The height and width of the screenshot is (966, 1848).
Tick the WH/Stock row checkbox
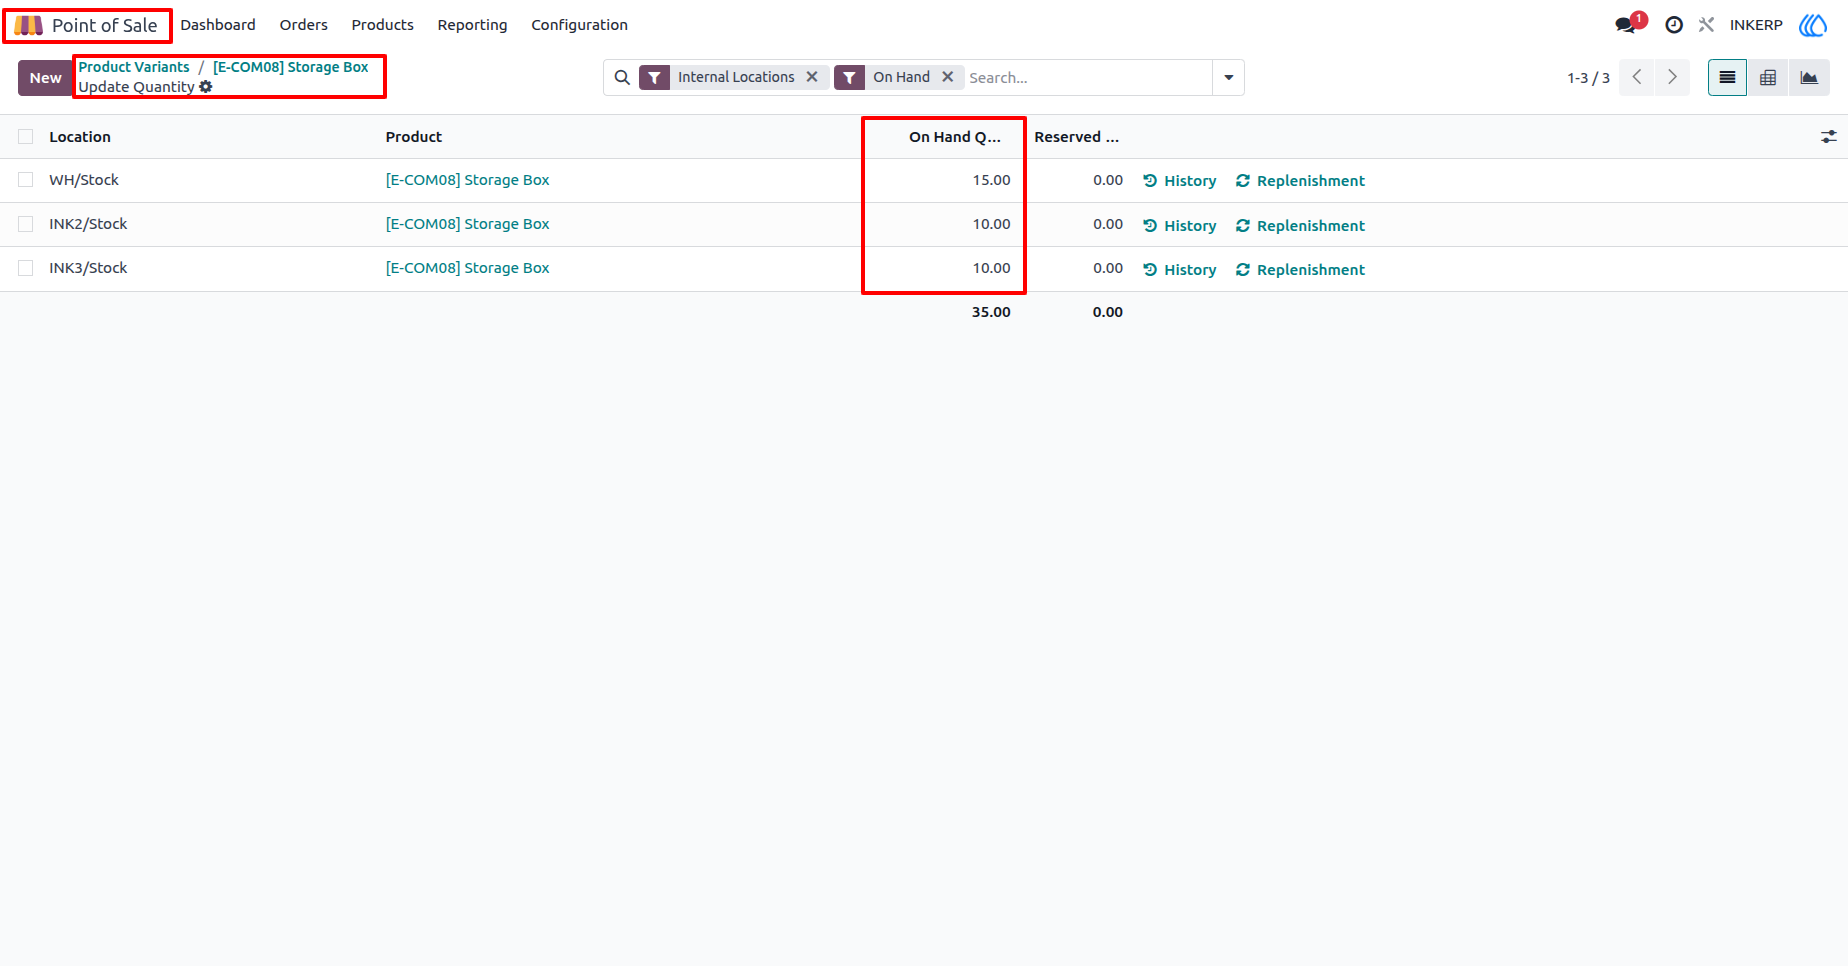(x=26, y=180)
